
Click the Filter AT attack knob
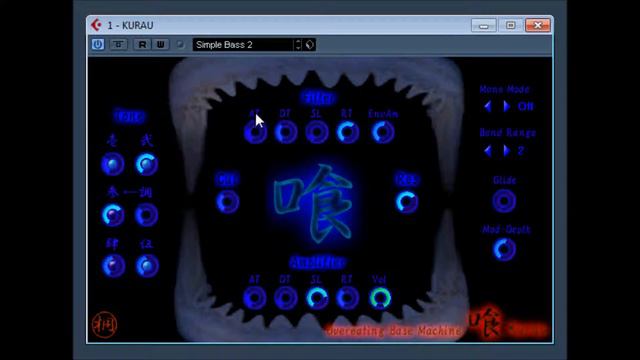pos(255,132)
